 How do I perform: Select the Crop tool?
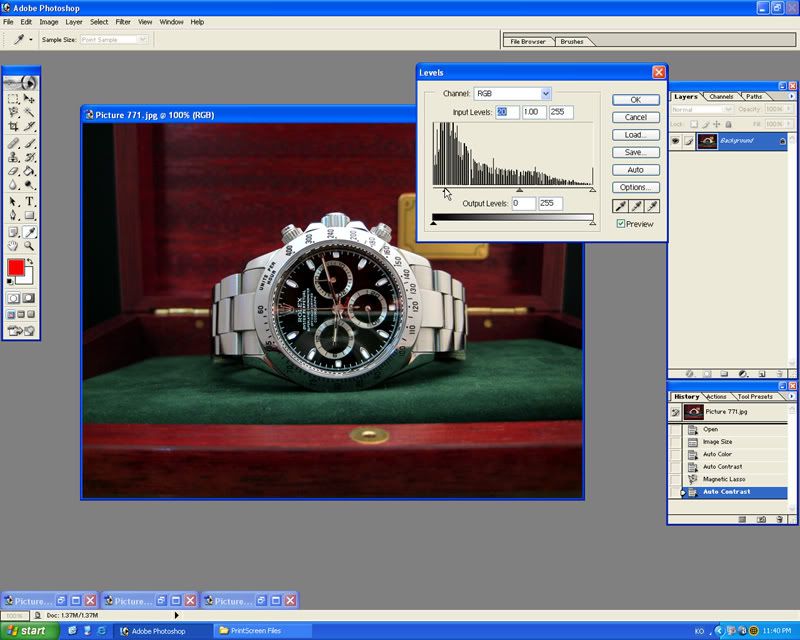pyautogui.click(x=13, y=126)
